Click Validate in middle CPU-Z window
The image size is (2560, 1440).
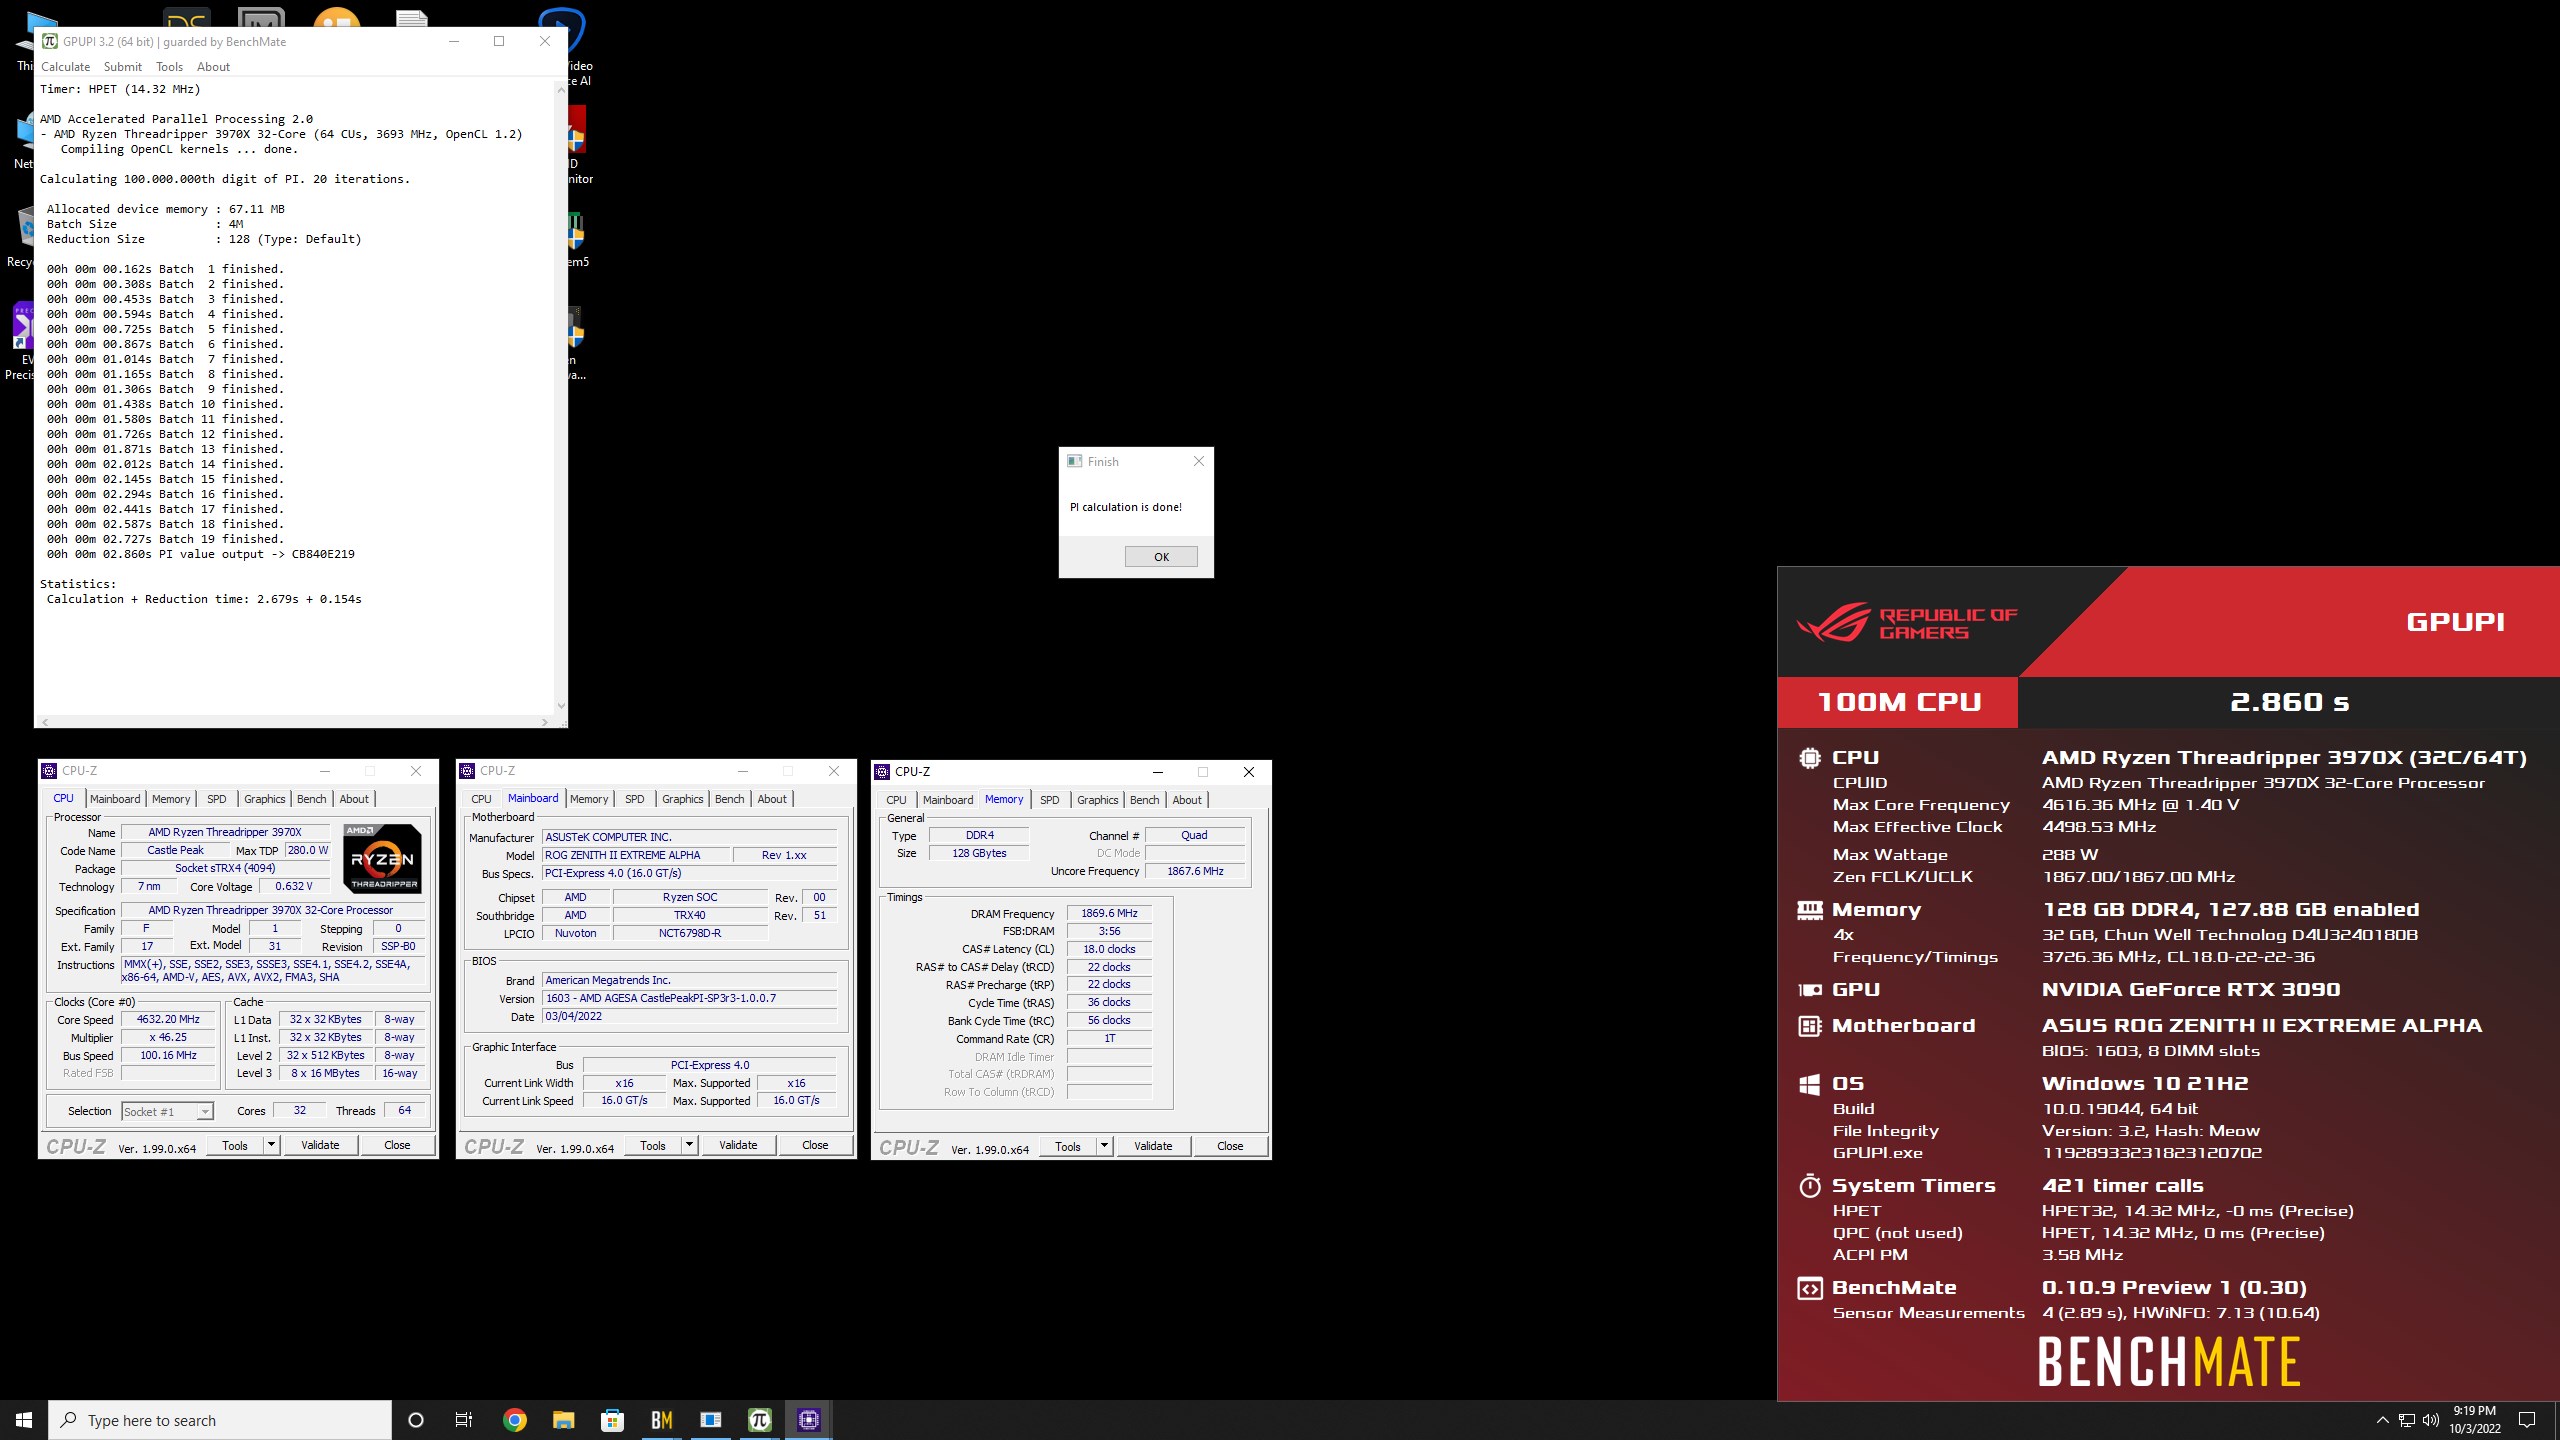coord(738,1146)
